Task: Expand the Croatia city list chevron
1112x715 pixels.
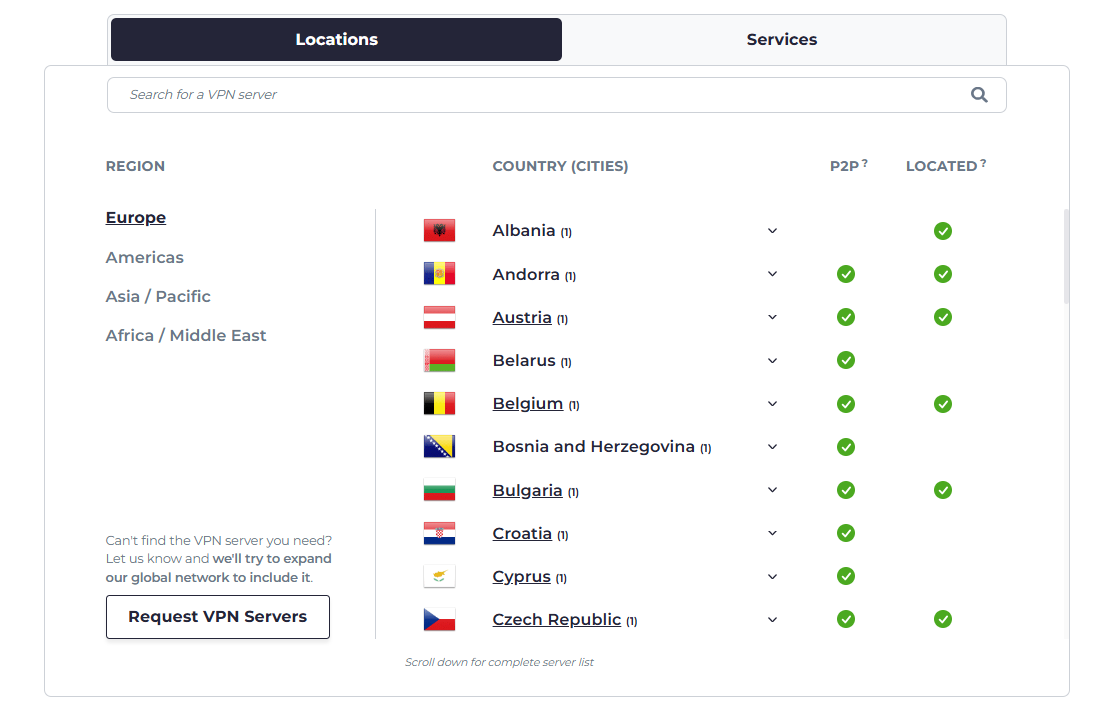Action: point(772,533)
